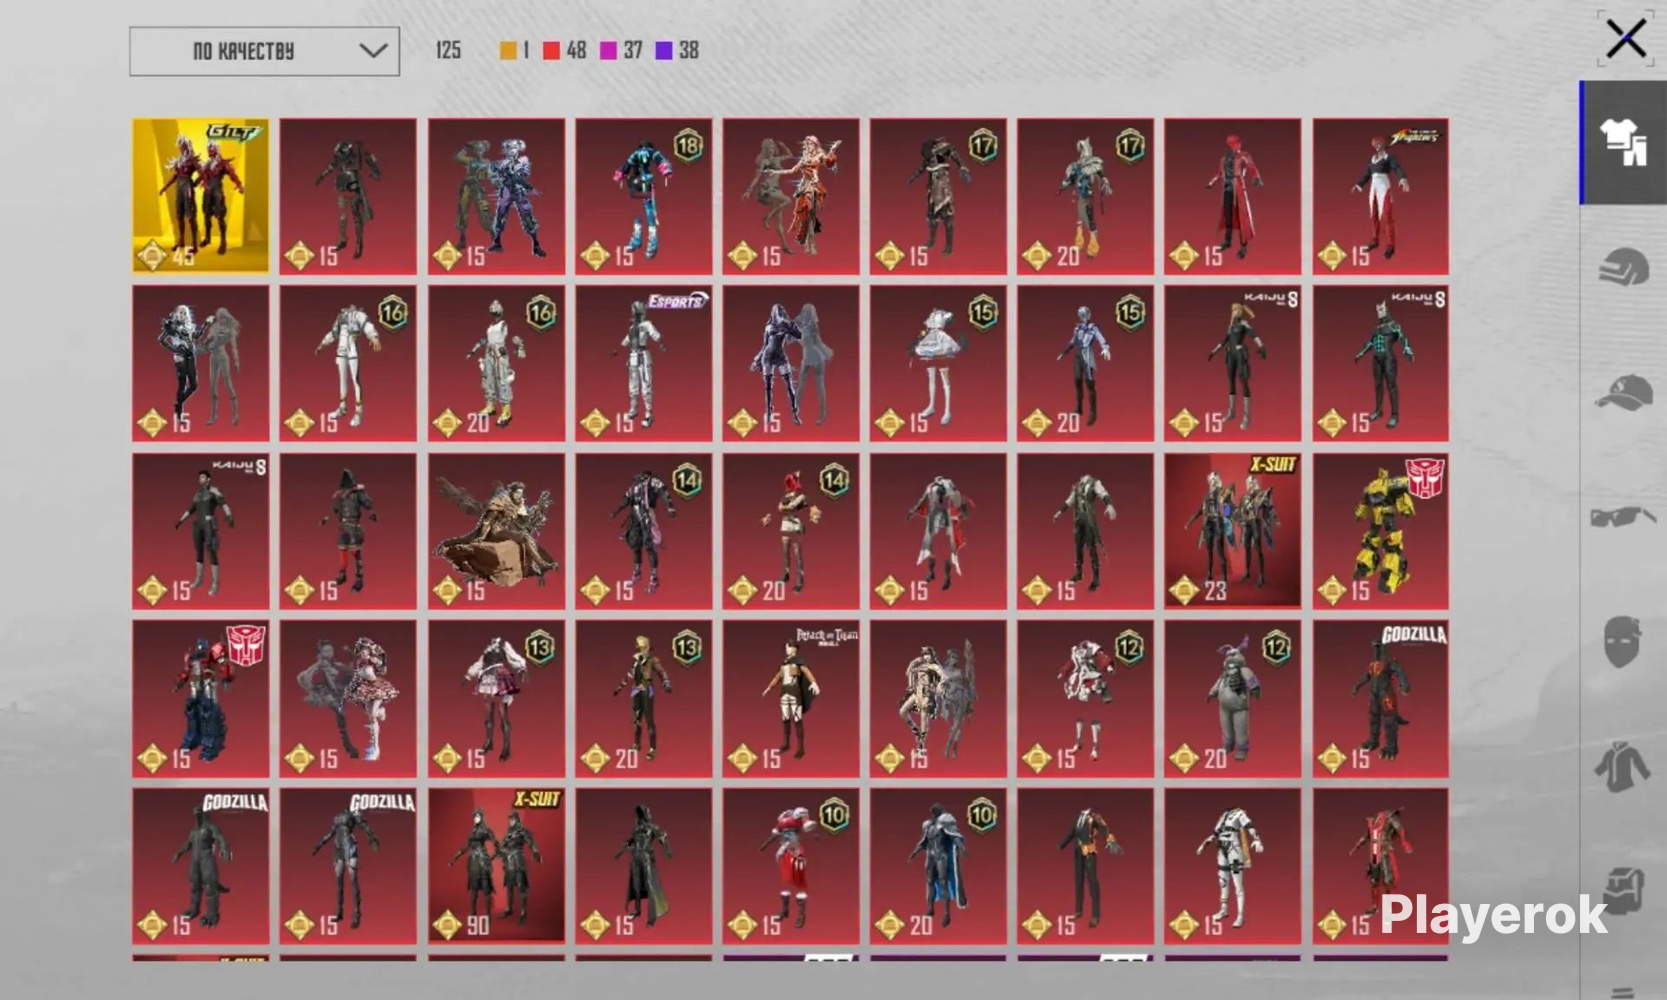This screenshot has width=1667, height=1000.
Task: Select the King of Fighters outfit
Action: point(1380,196)
